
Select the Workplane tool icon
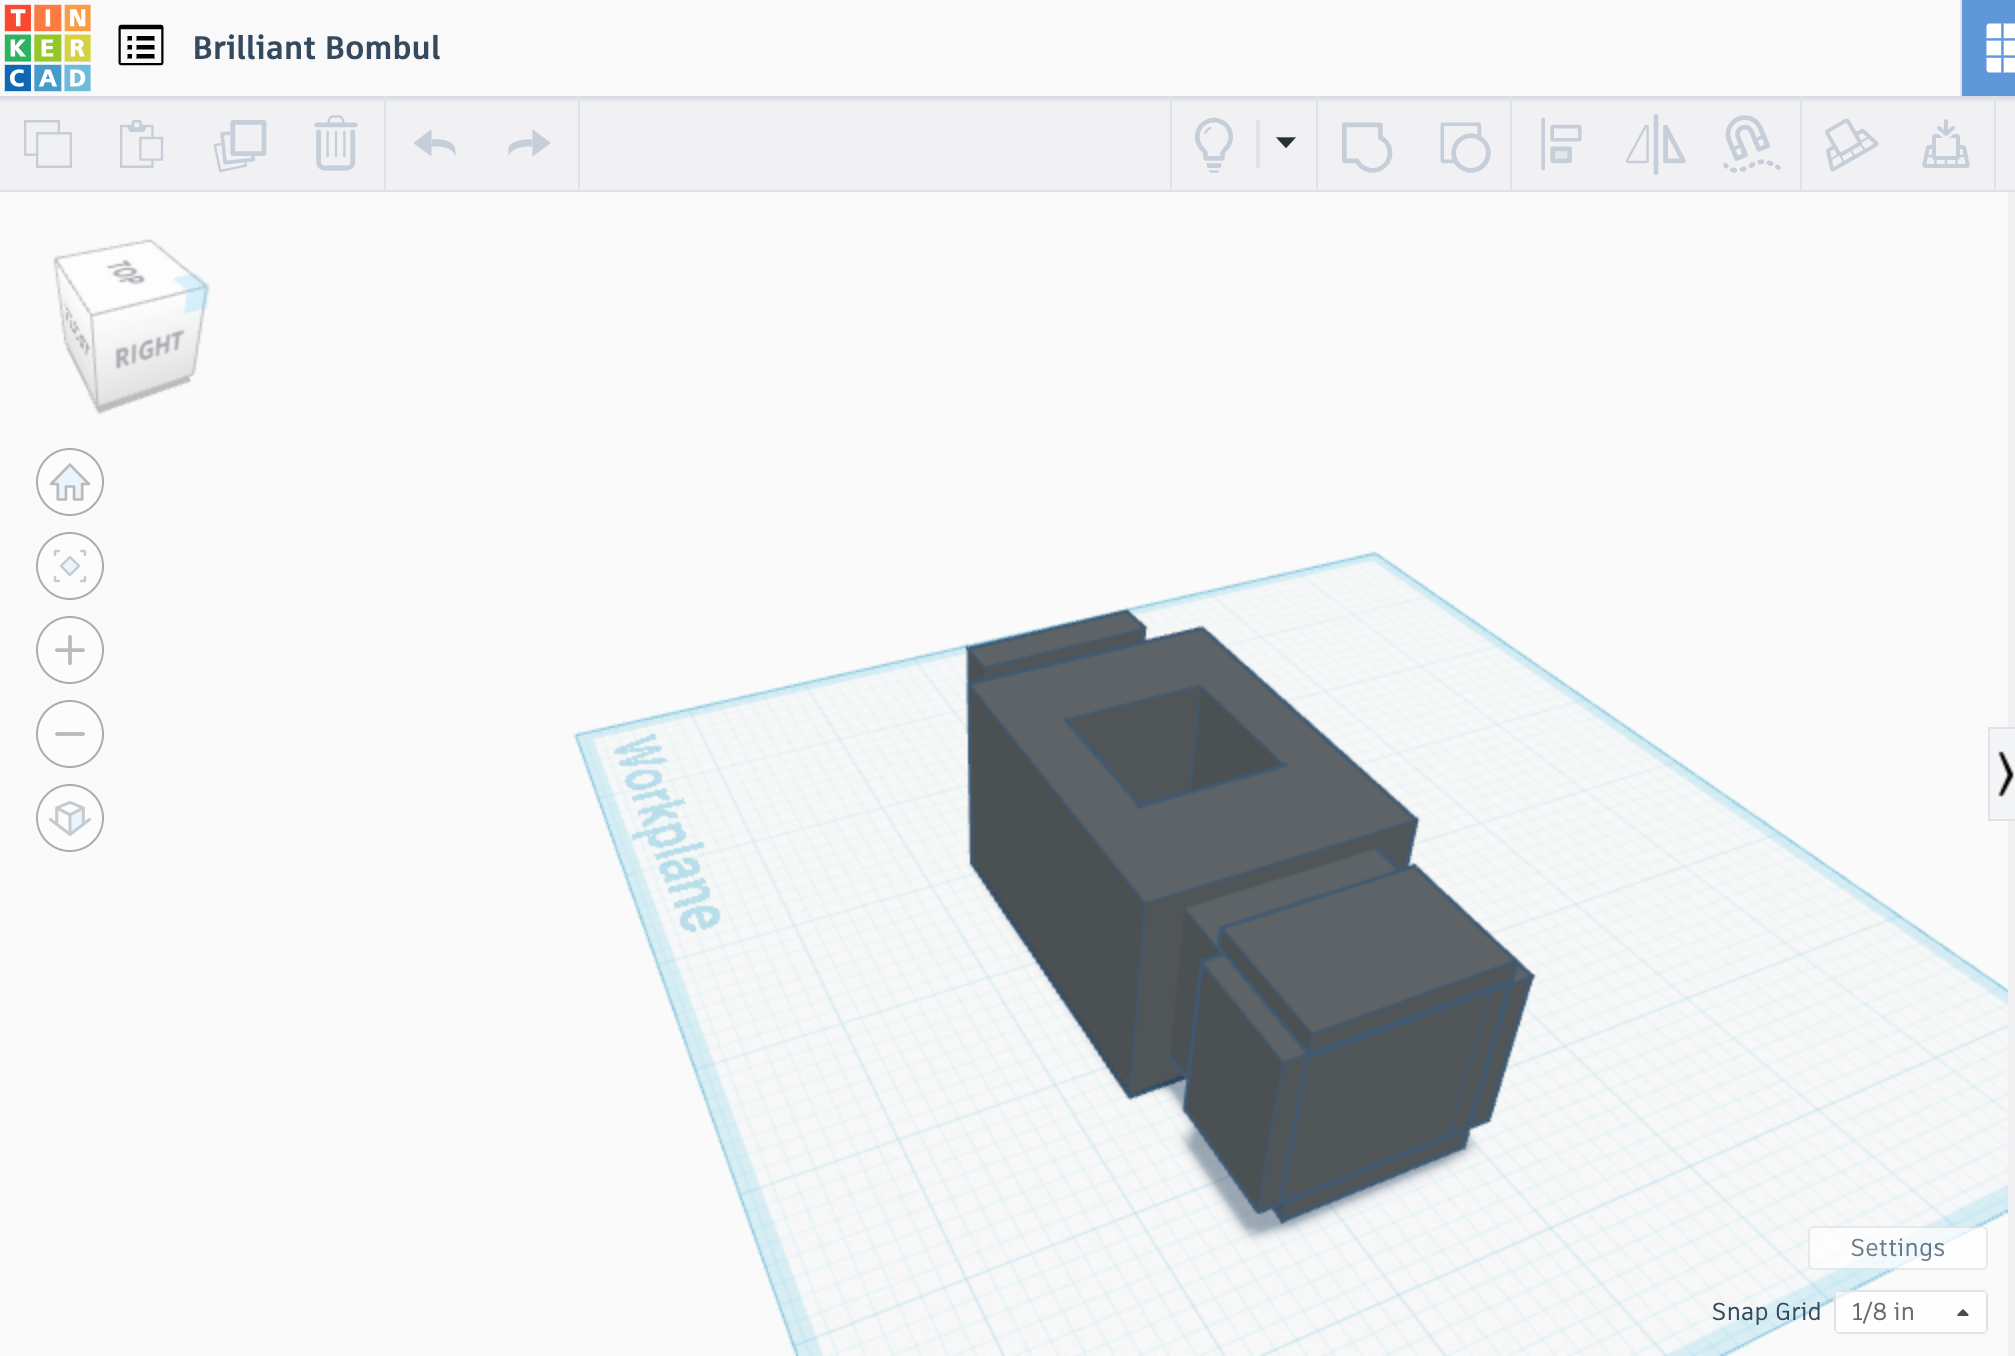(1850, 145)
